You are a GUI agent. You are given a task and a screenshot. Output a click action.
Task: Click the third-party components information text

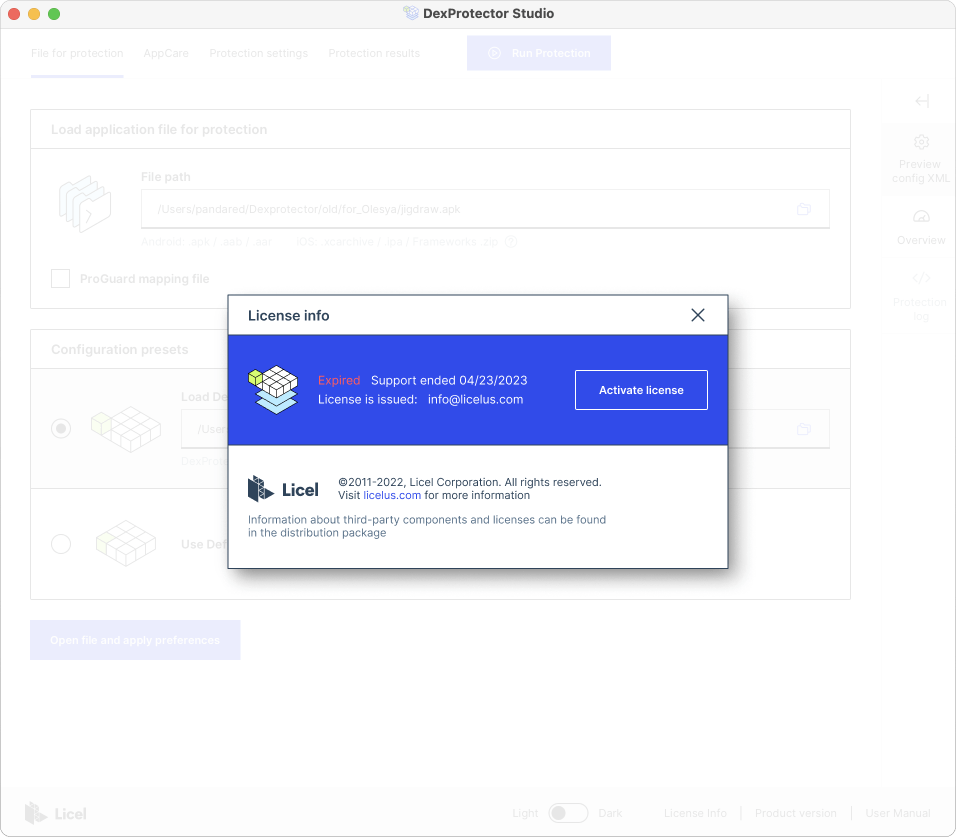click(427, 526)
